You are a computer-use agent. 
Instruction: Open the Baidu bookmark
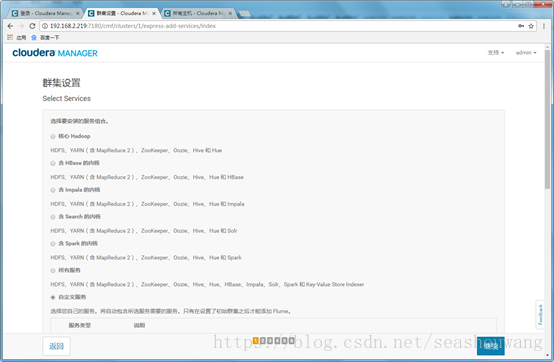click(x=45, y=37)
